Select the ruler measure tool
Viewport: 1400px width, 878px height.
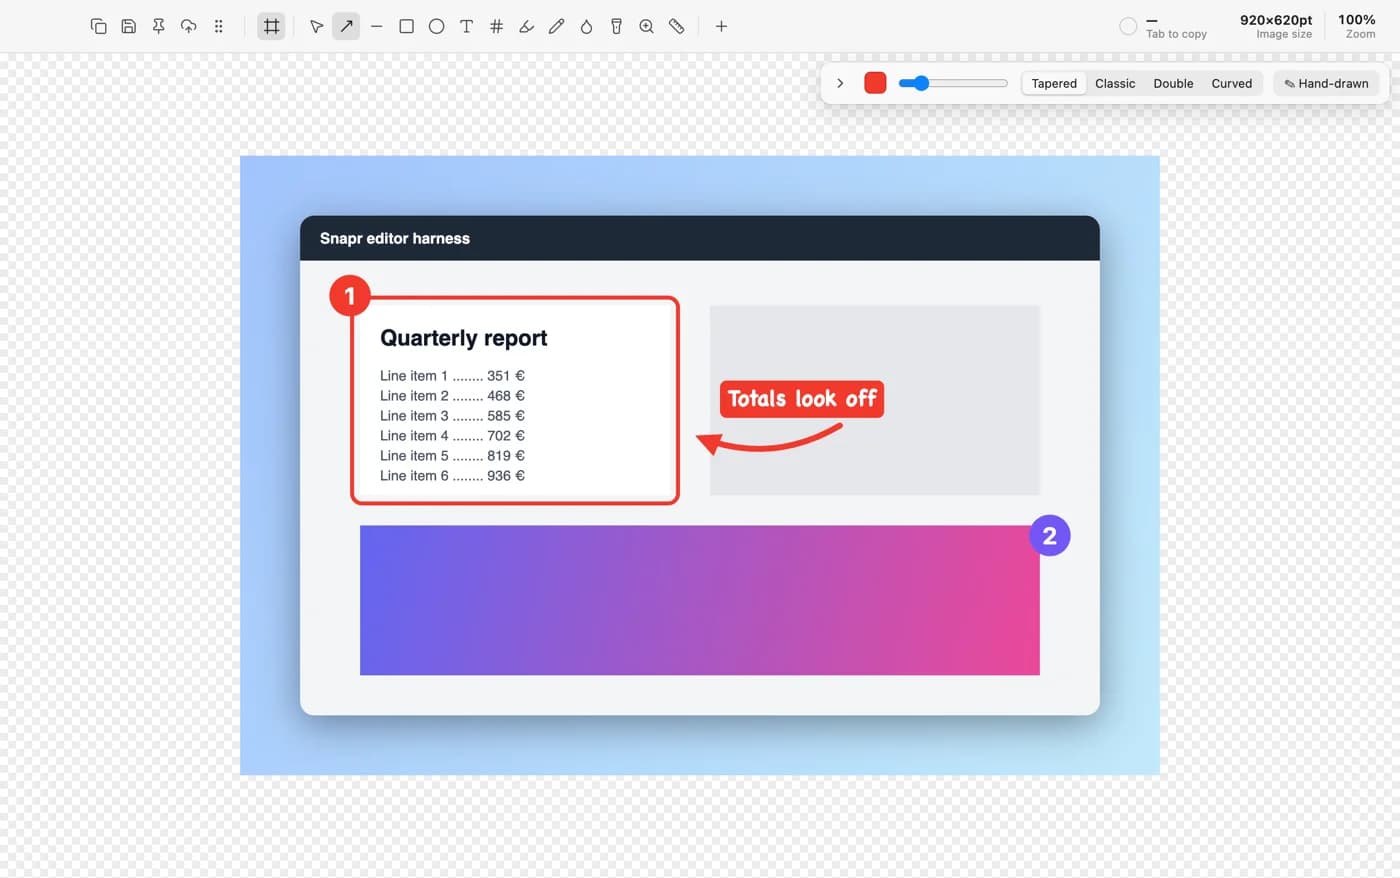tap(676, 26)
